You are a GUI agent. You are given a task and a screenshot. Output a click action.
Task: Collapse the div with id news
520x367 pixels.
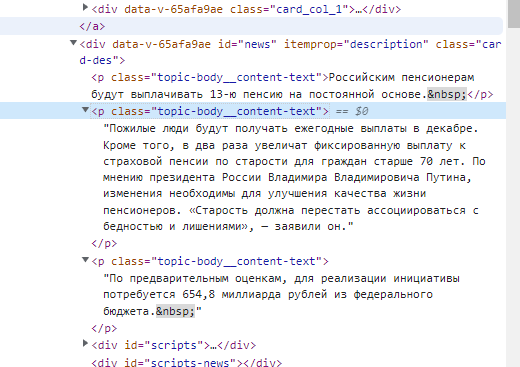pos(73,43)
